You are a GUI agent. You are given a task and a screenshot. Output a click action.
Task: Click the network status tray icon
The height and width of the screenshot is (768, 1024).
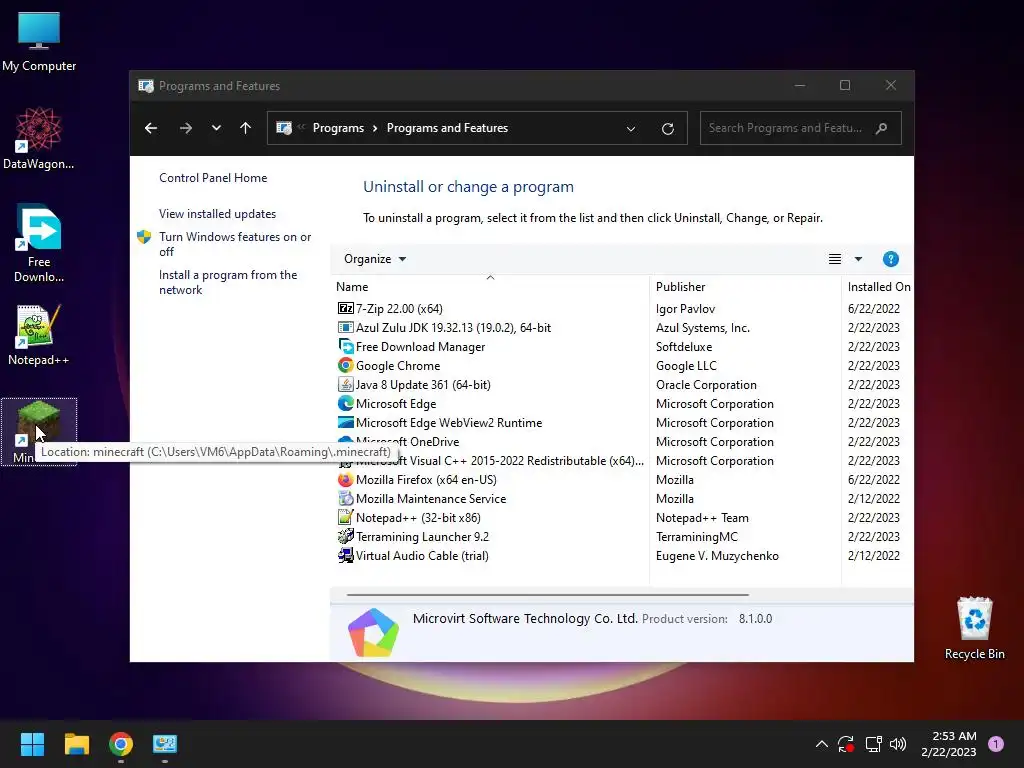(x=873, y=744)
